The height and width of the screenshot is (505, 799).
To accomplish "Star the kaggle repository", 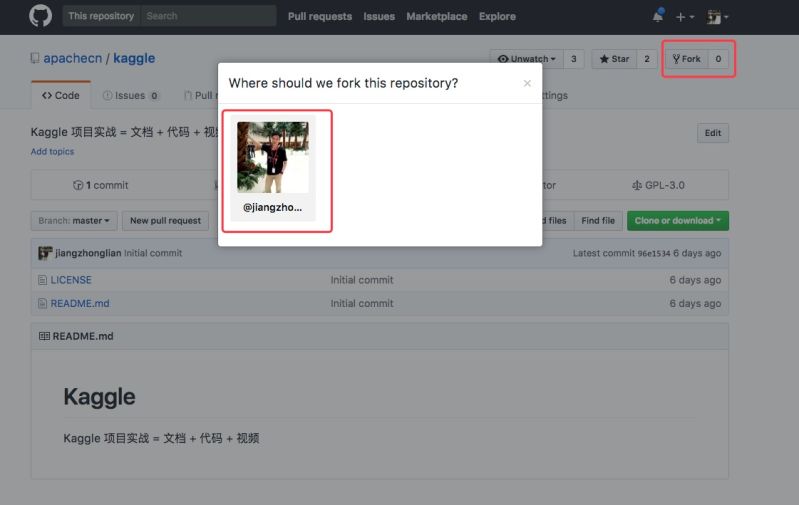I will coord(615,59).
